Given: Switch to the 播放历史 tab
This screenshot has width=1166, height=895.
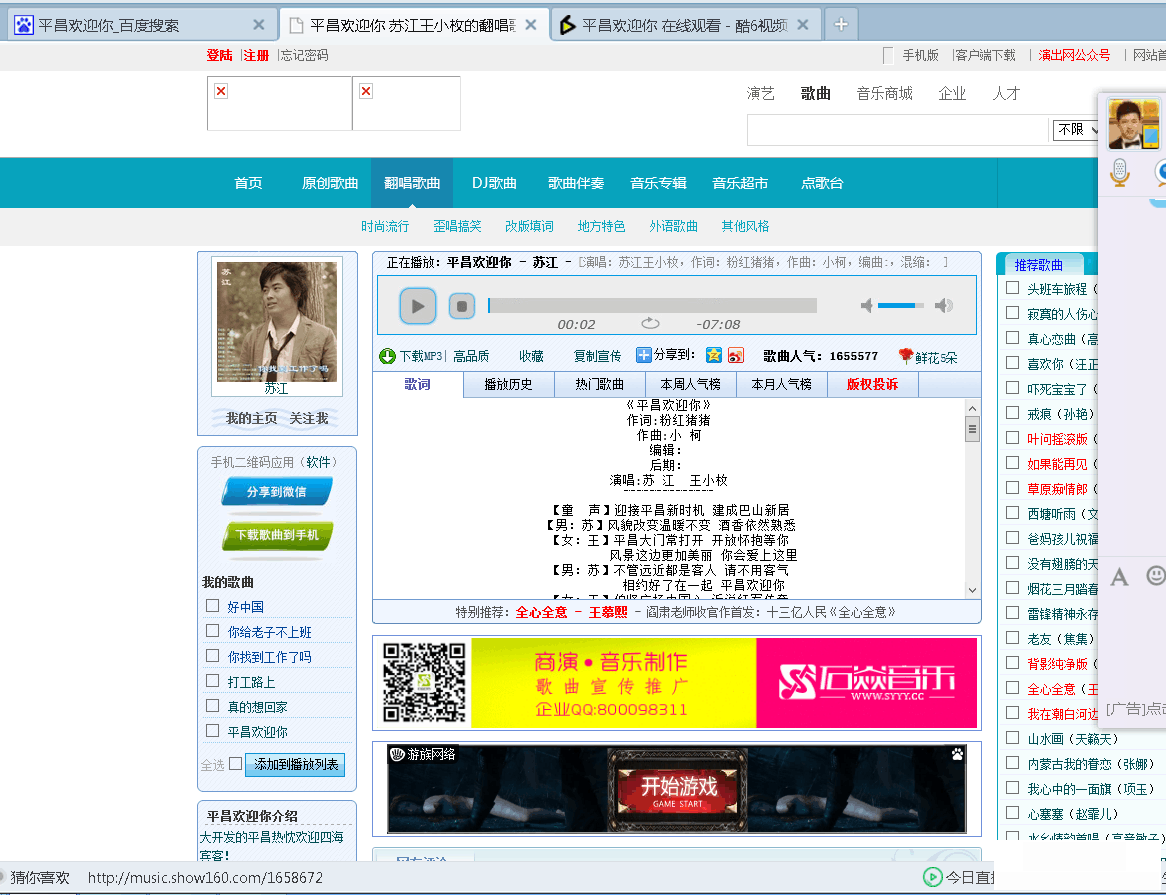Looking at the screenshot, I should coord(508,384).
